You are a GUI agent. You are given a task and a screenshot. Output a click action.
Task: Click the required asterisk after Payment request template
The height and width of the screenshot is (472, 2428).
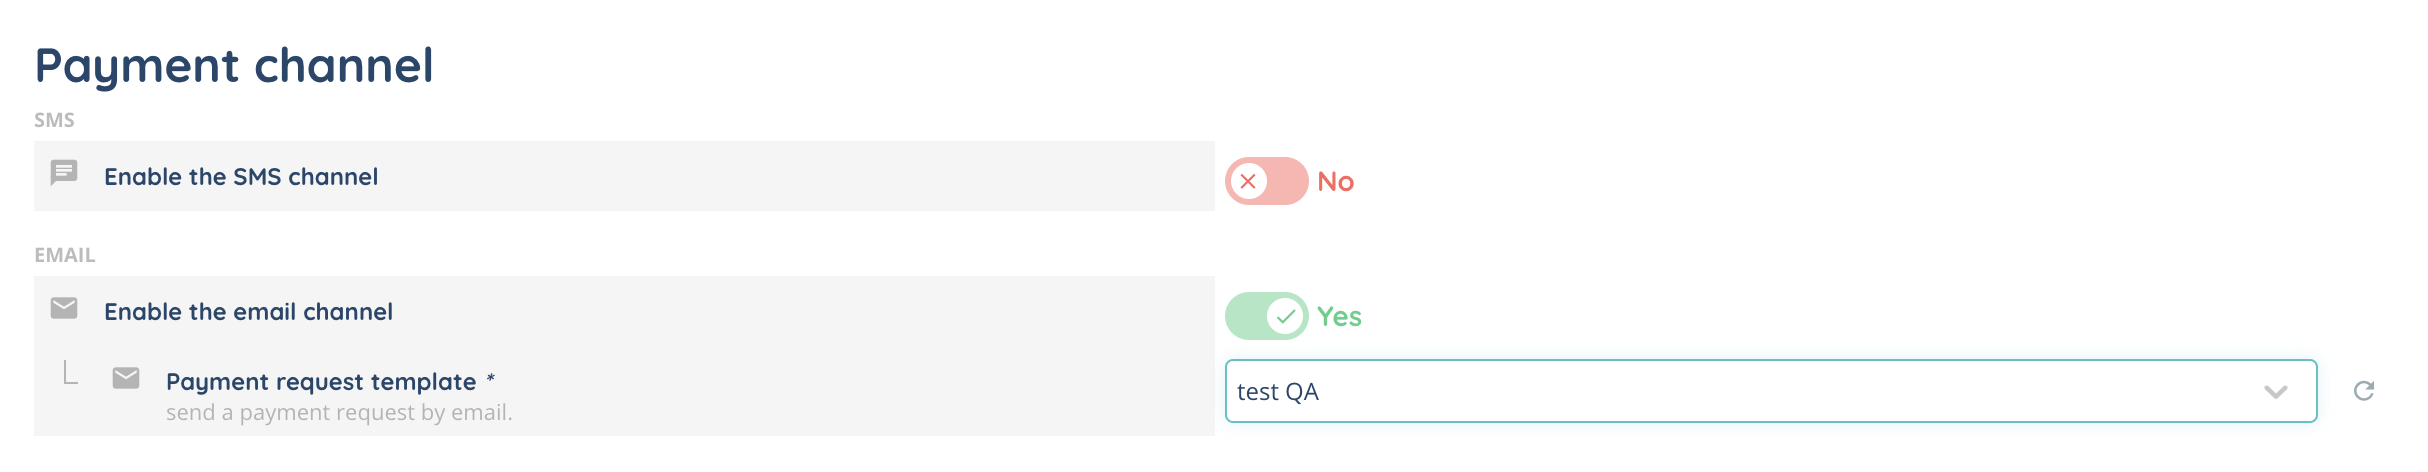pos(491,380)
